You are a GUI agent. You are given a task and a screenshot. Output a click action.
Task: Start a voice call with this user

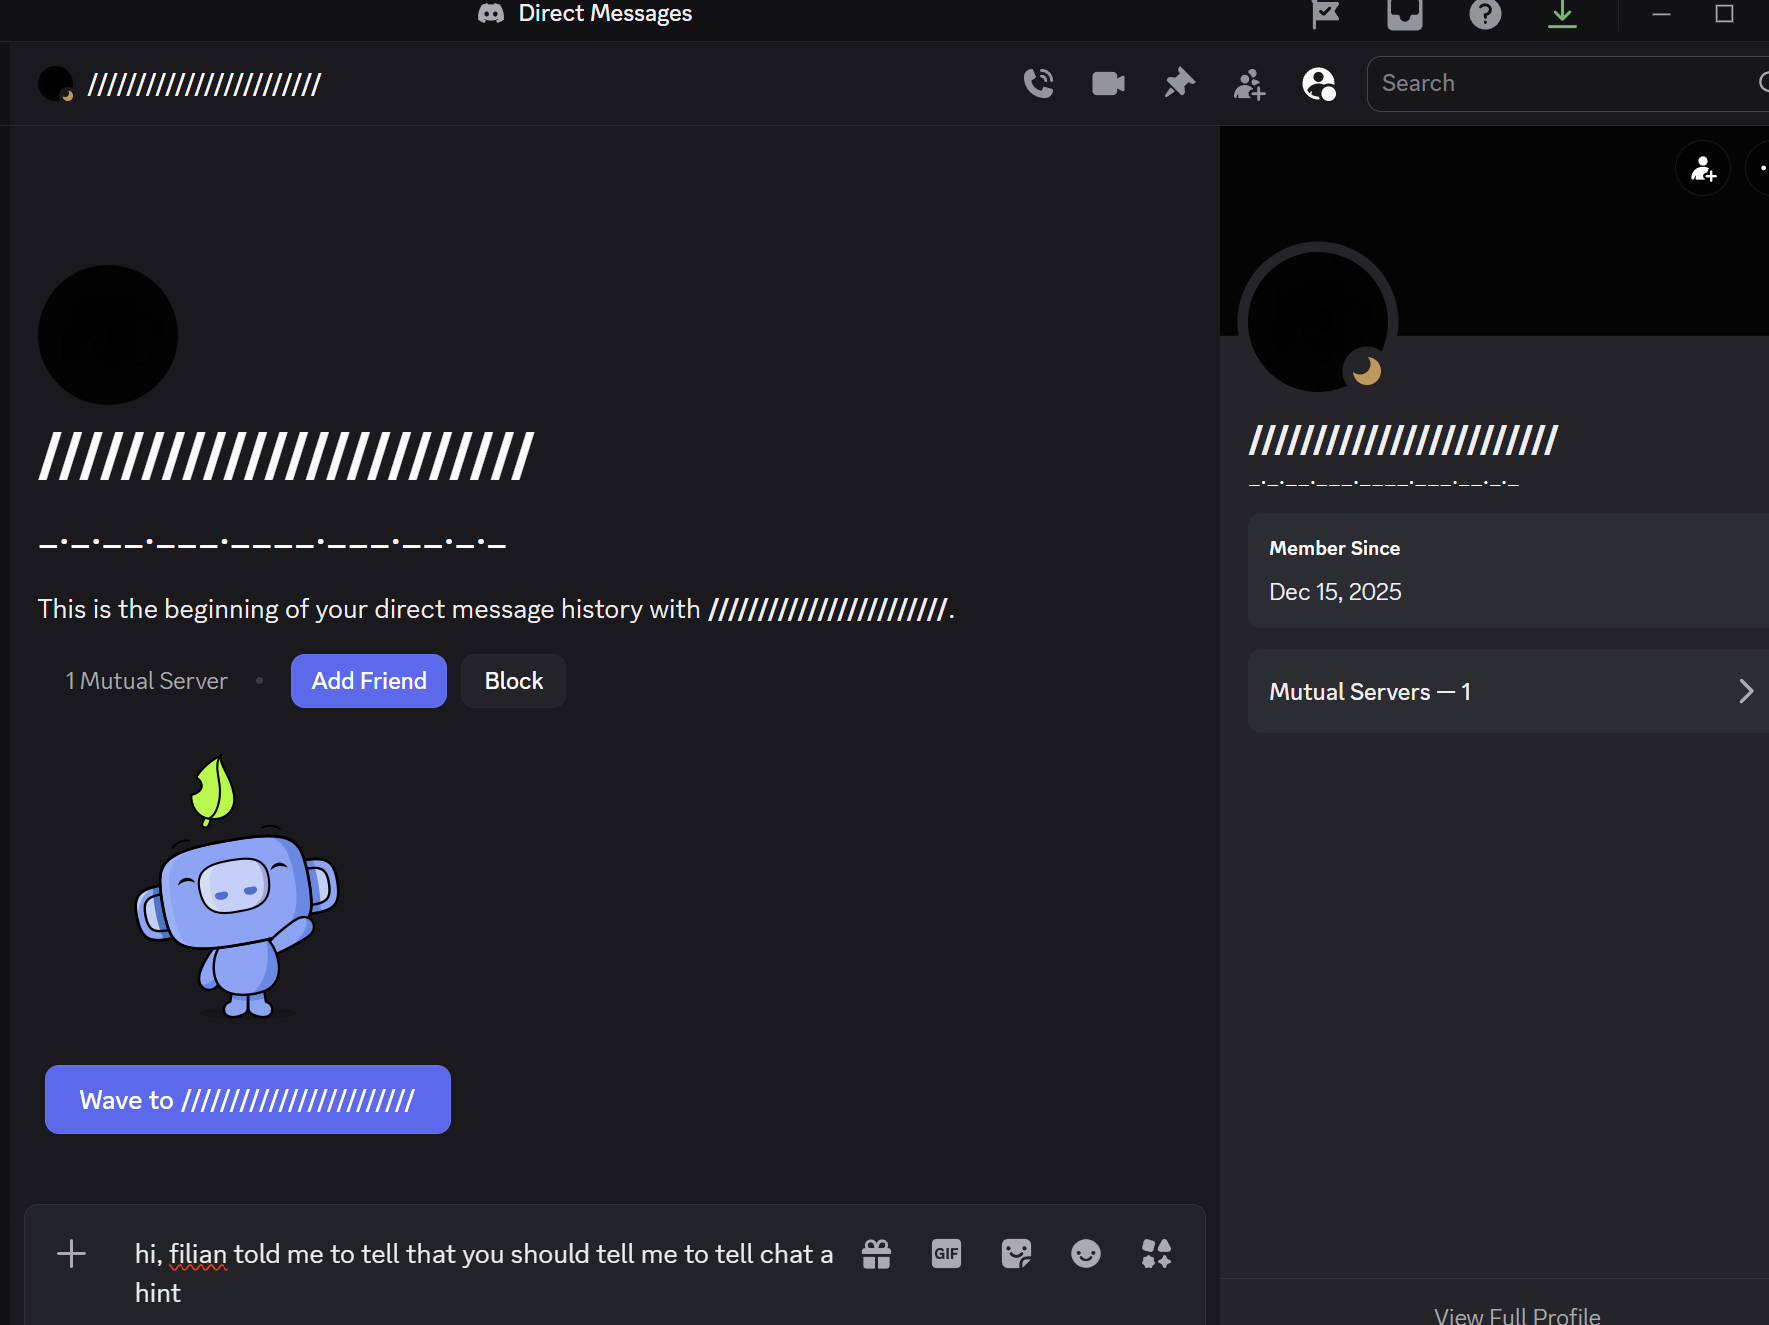click(1039, 83)
